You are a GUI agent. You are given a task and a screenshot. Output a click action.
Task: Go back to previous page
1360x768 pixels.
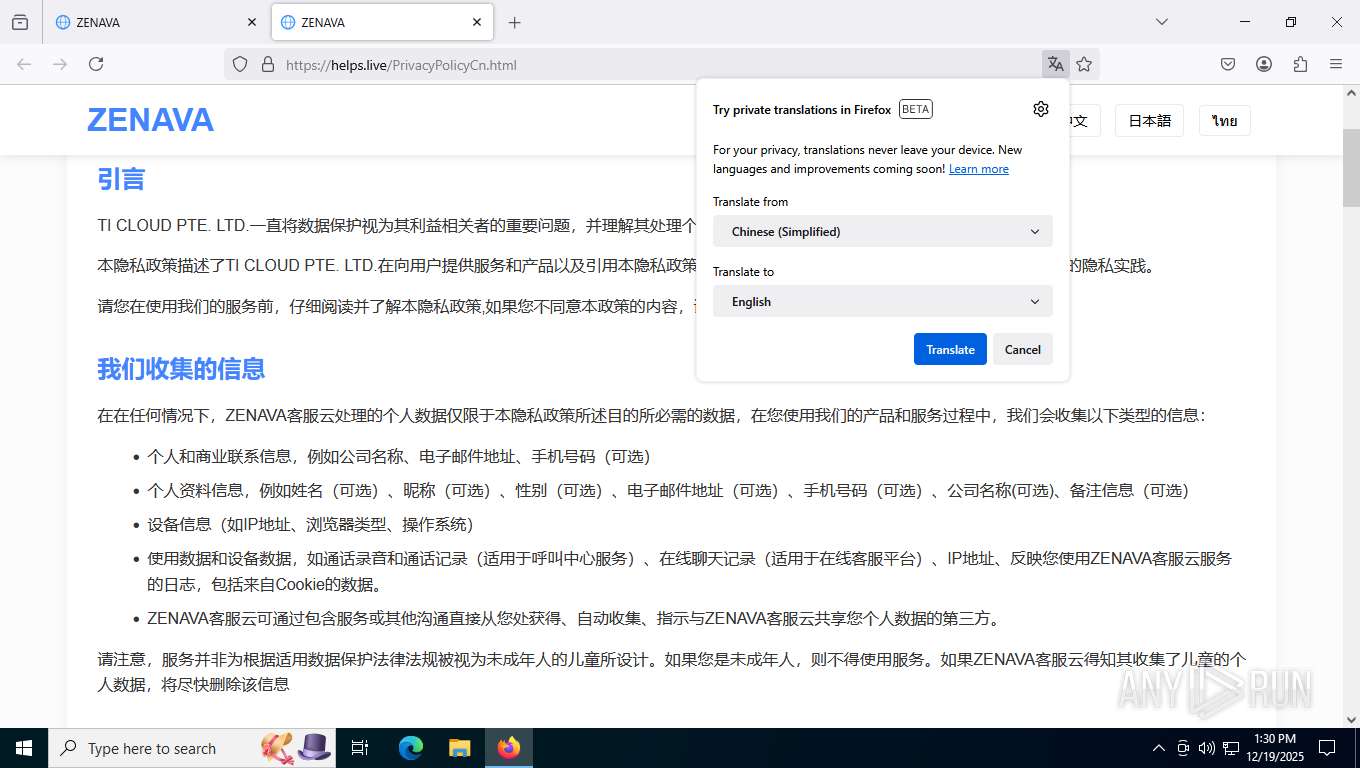pyautogui.click(x=24, y=64)
